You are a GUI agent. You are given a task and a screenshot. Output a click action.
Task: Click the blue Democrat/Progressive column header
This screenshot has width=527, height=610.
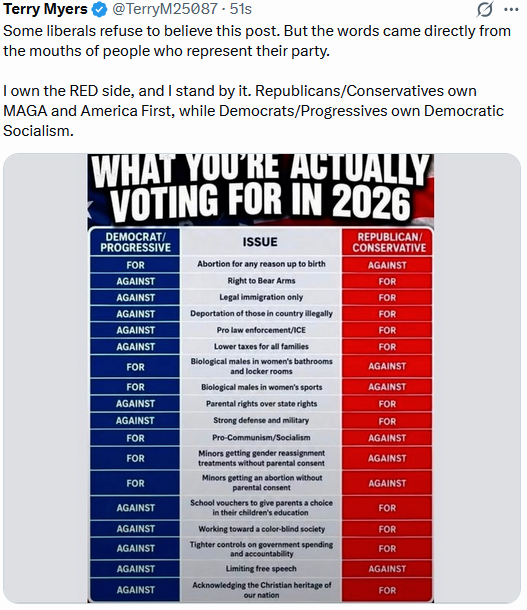pos(135,242)
